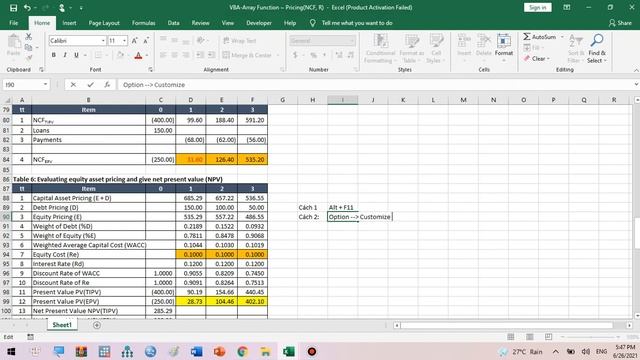640x360 pixels.
Task: Expand the AutoSum dropdown arrow
Action: click(x=562, y=37)
